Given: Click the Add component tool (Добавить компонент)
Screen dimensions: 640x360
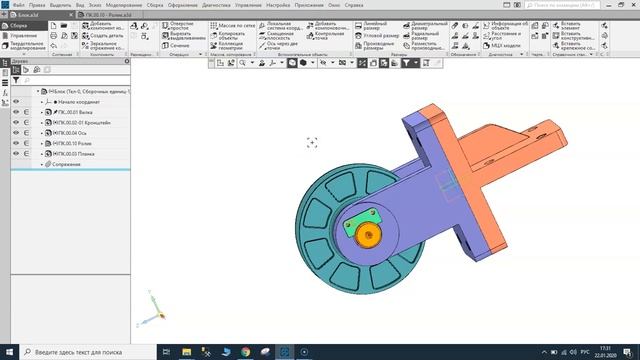Looking at the screenshot, I should (103, 26).
